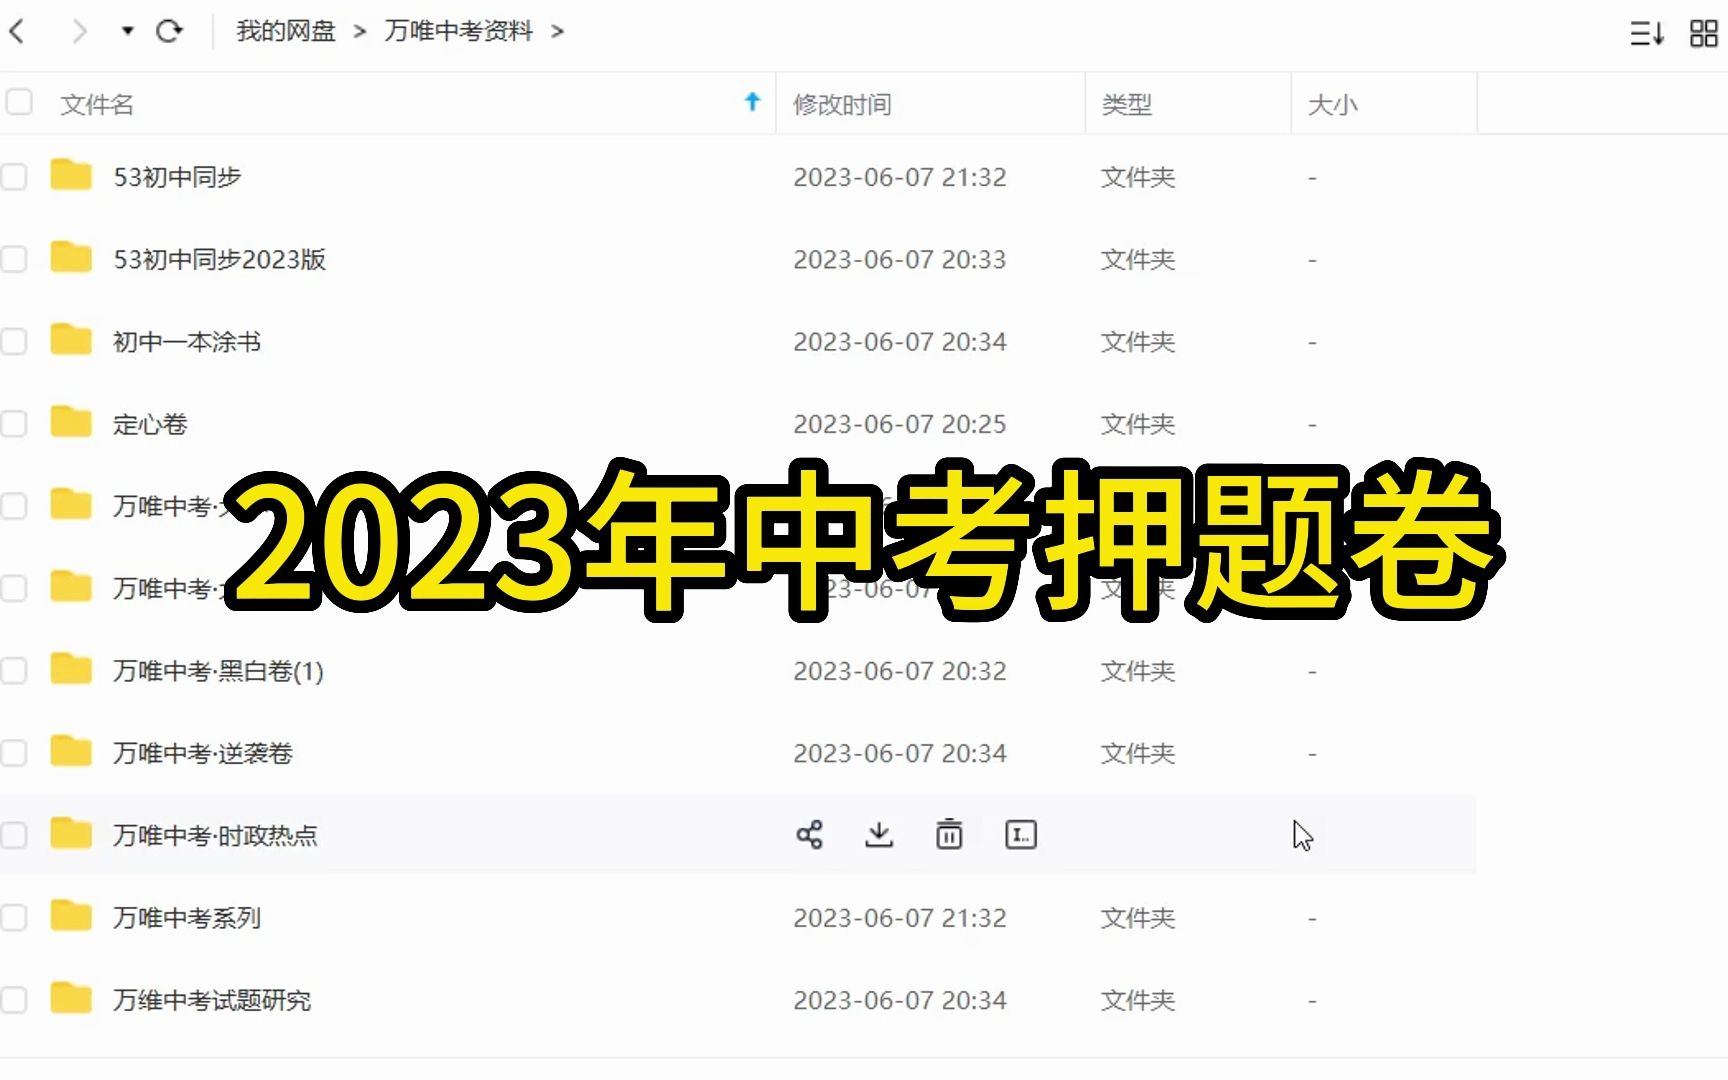
Task: Select the 53初中同步 folder name
Action: (x=178, y=178)
